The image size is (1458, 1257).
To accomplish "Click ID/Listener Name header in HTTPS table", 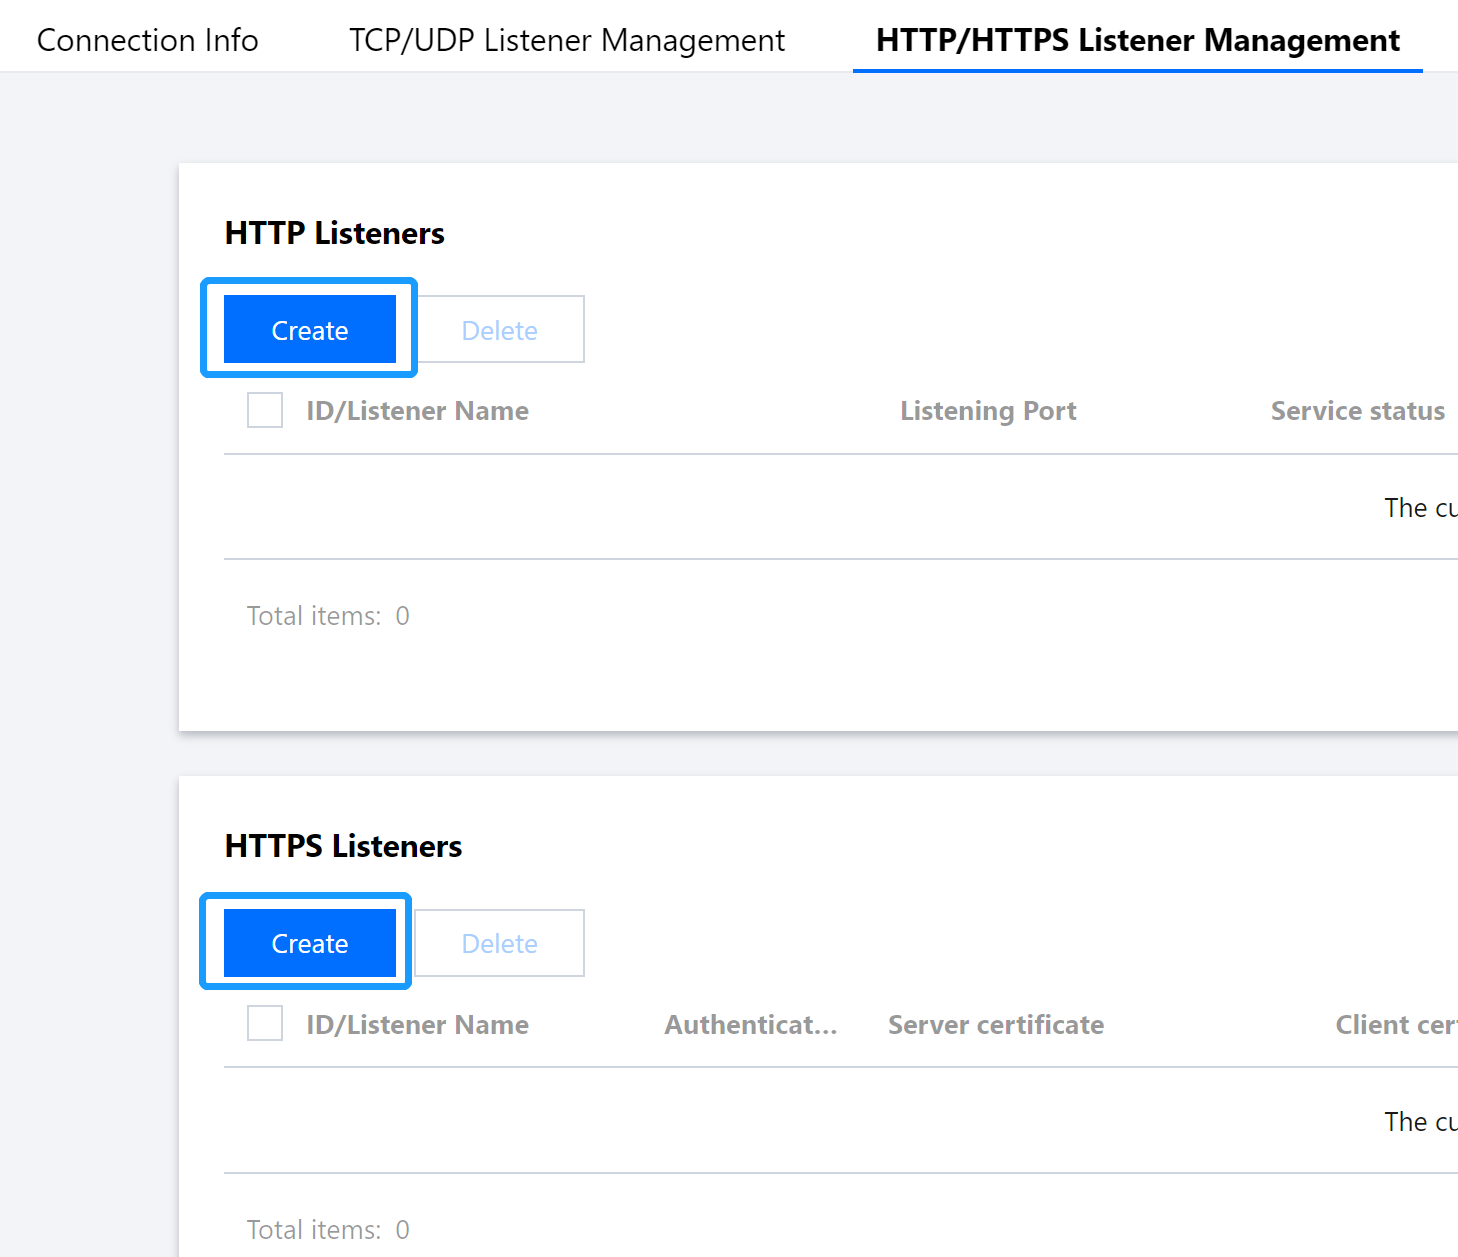I will tap(417, 1025).
